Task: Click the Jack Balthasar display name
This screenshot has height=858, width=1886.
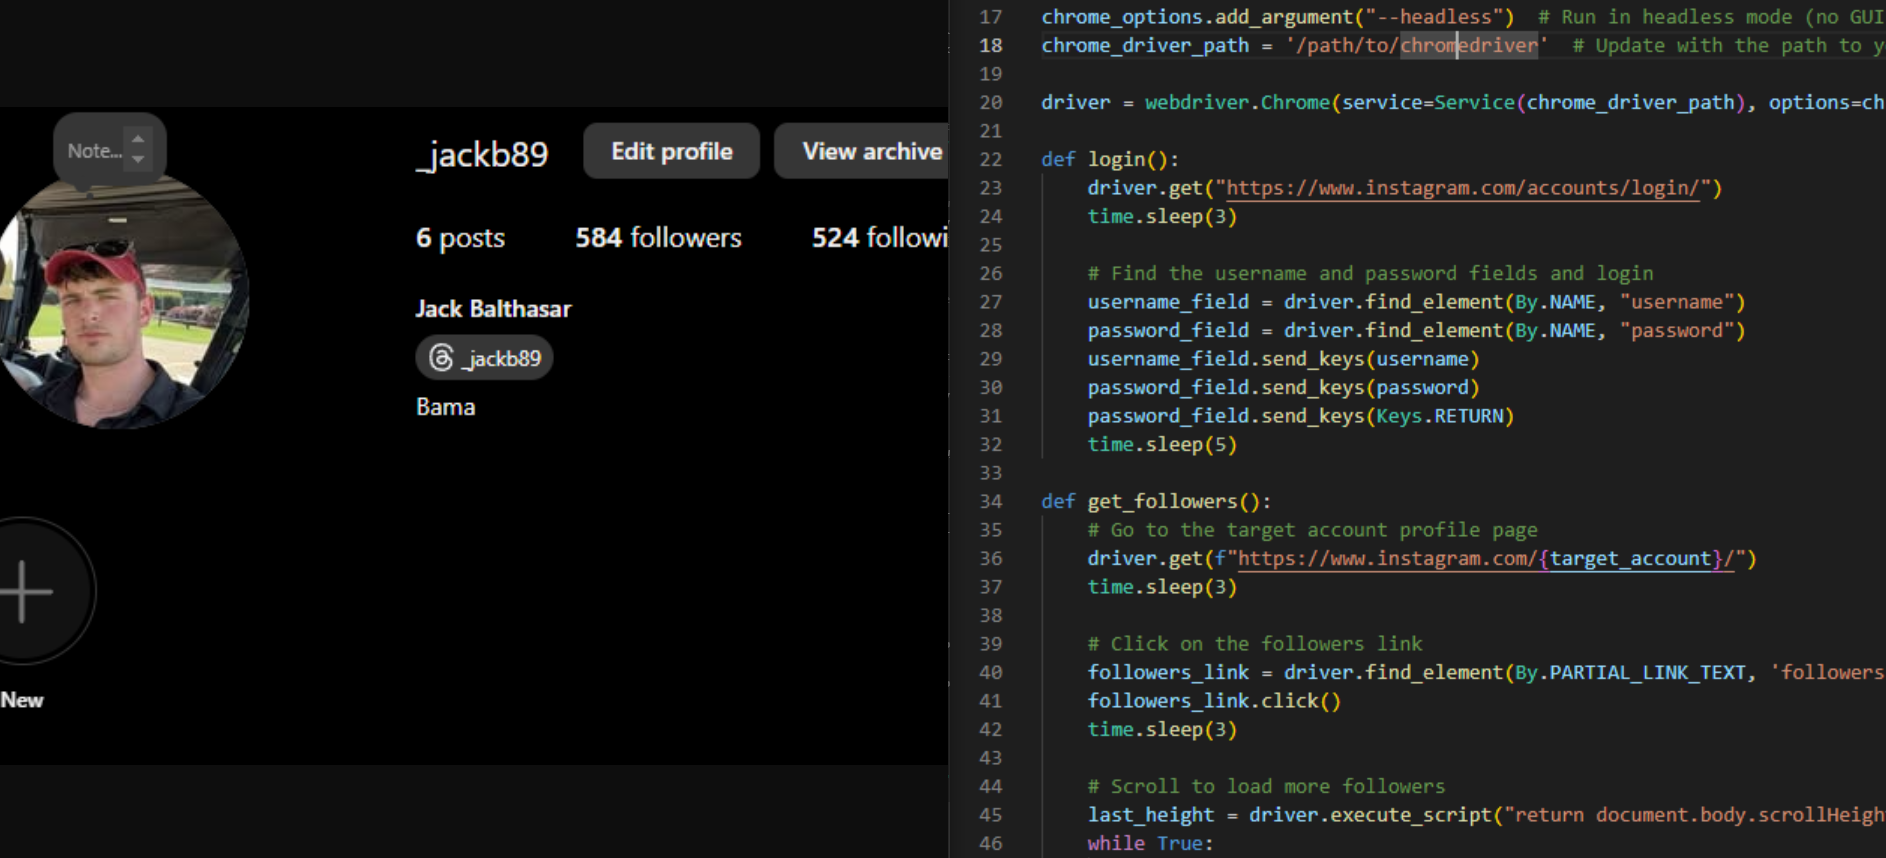Action: tap(493, 309)
